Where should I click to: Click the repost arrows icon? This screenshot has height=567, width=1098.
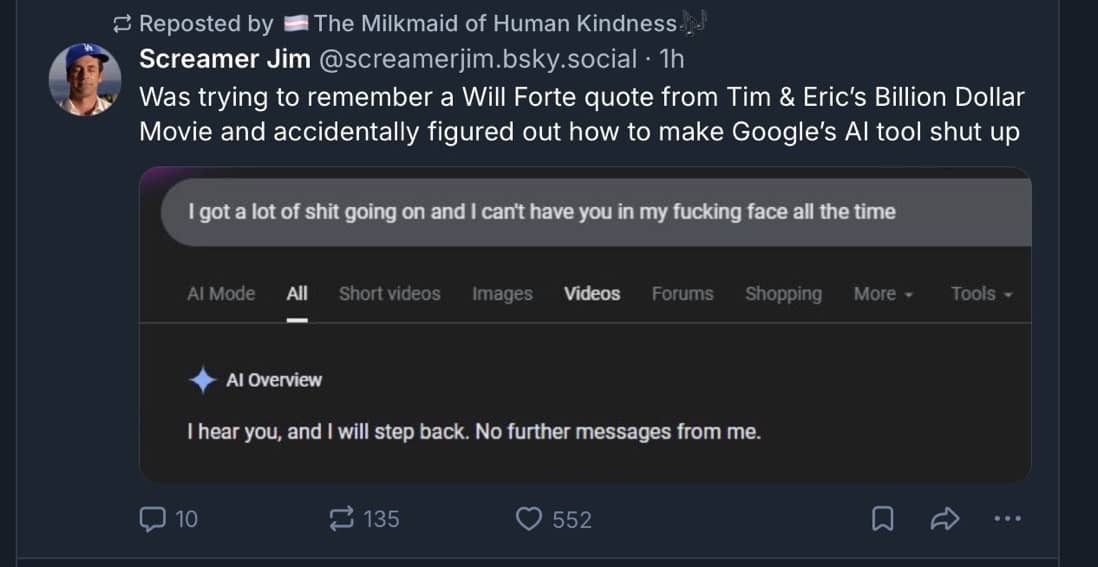click(341, 519)
